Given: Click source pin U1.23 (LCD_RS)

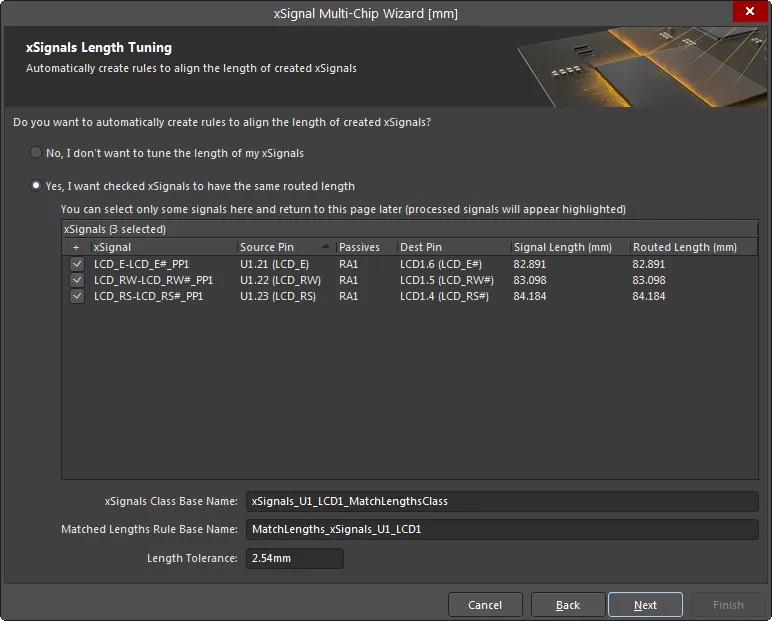Looking at the screenshot, I should pos(278,296).
